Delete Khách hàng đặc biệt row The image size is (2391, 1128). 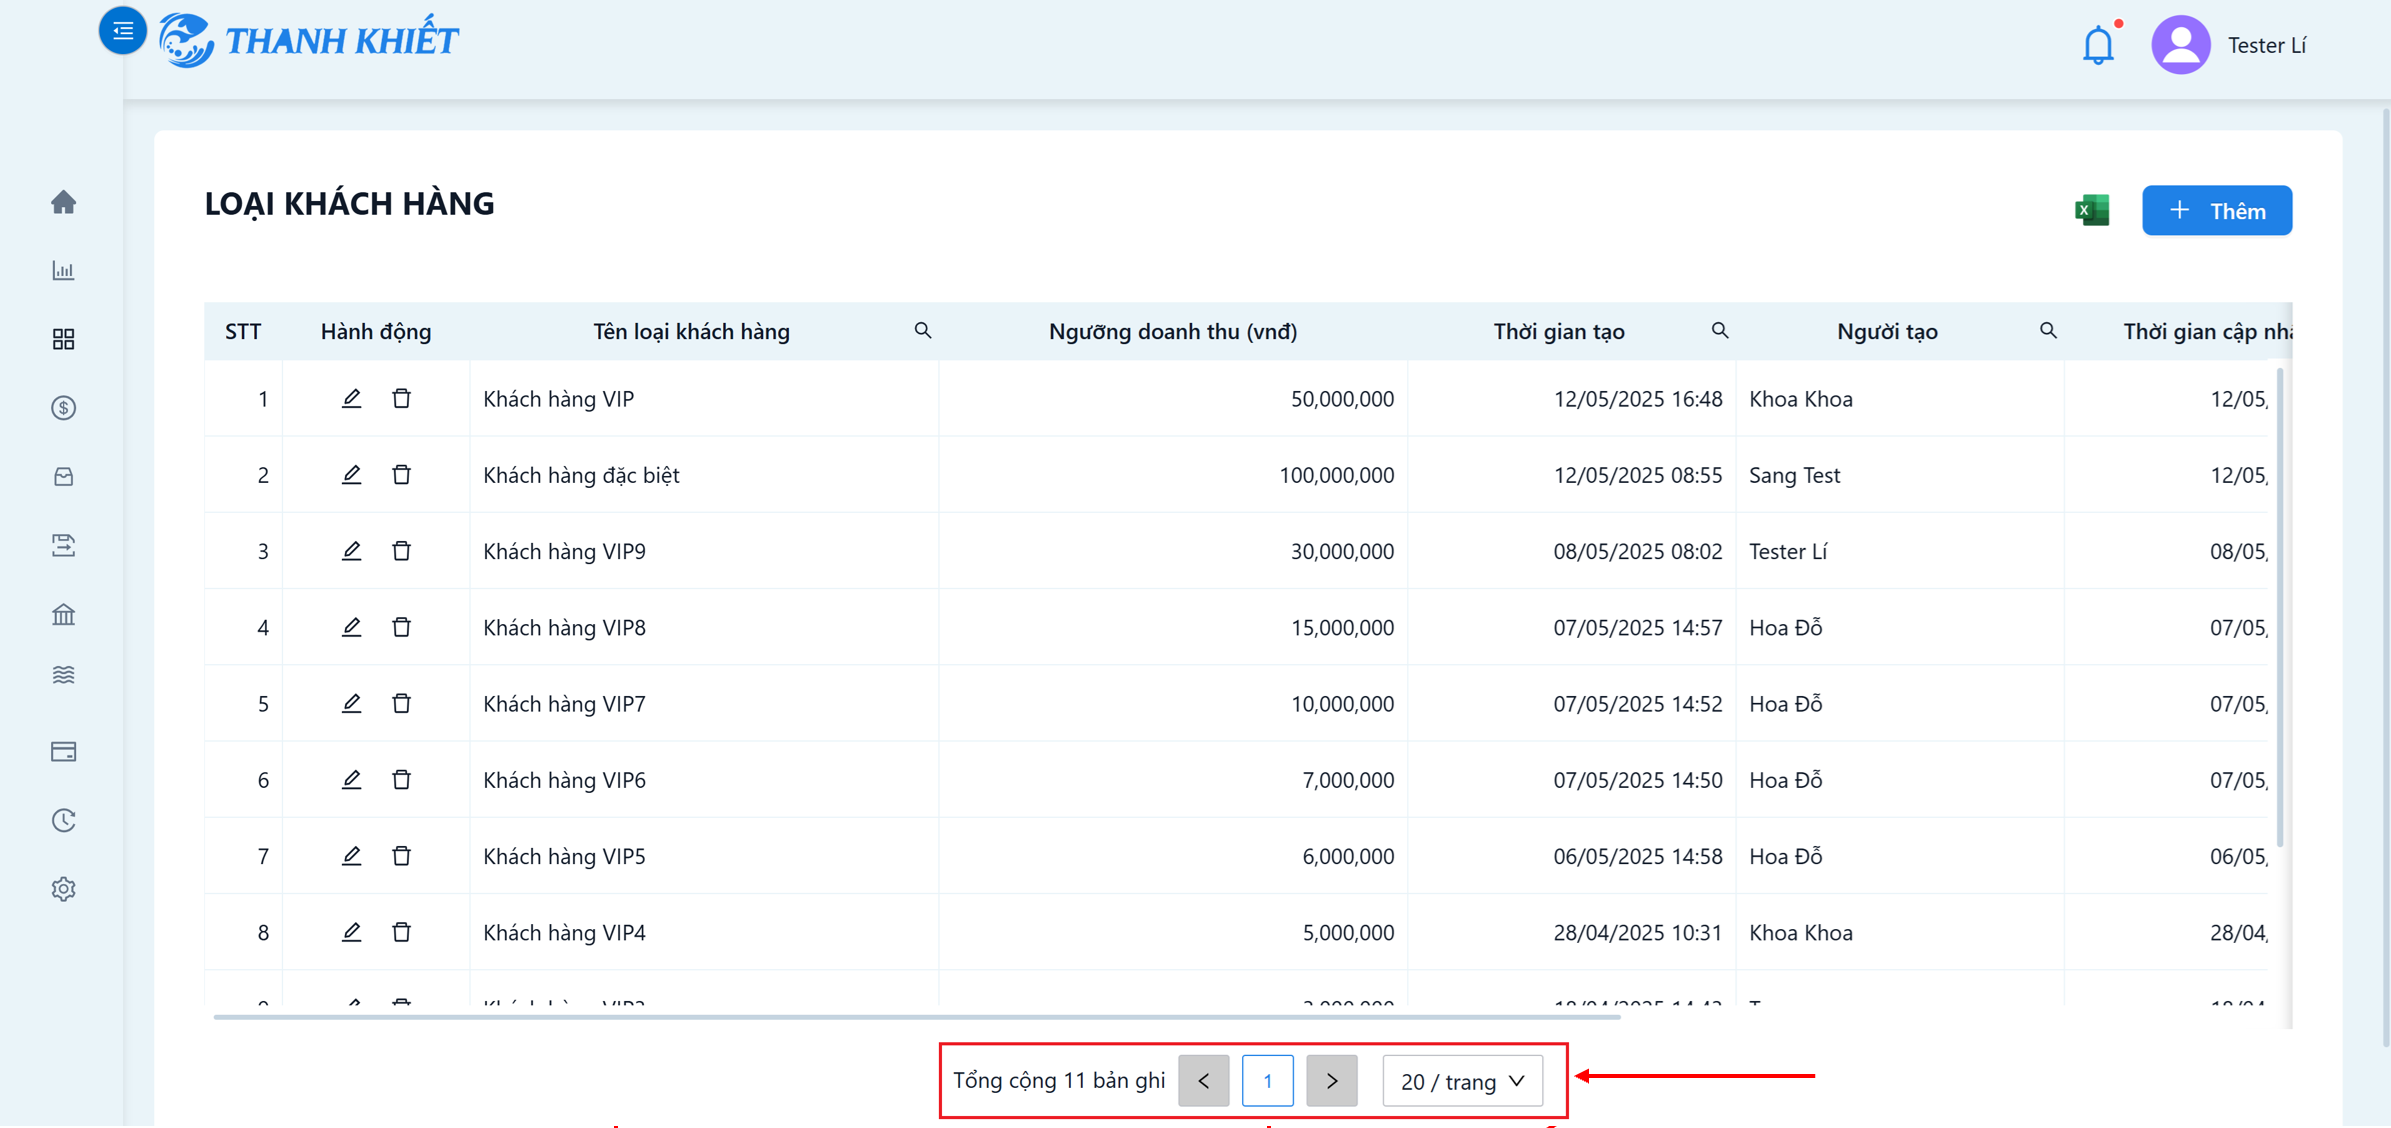click(401, 474)
